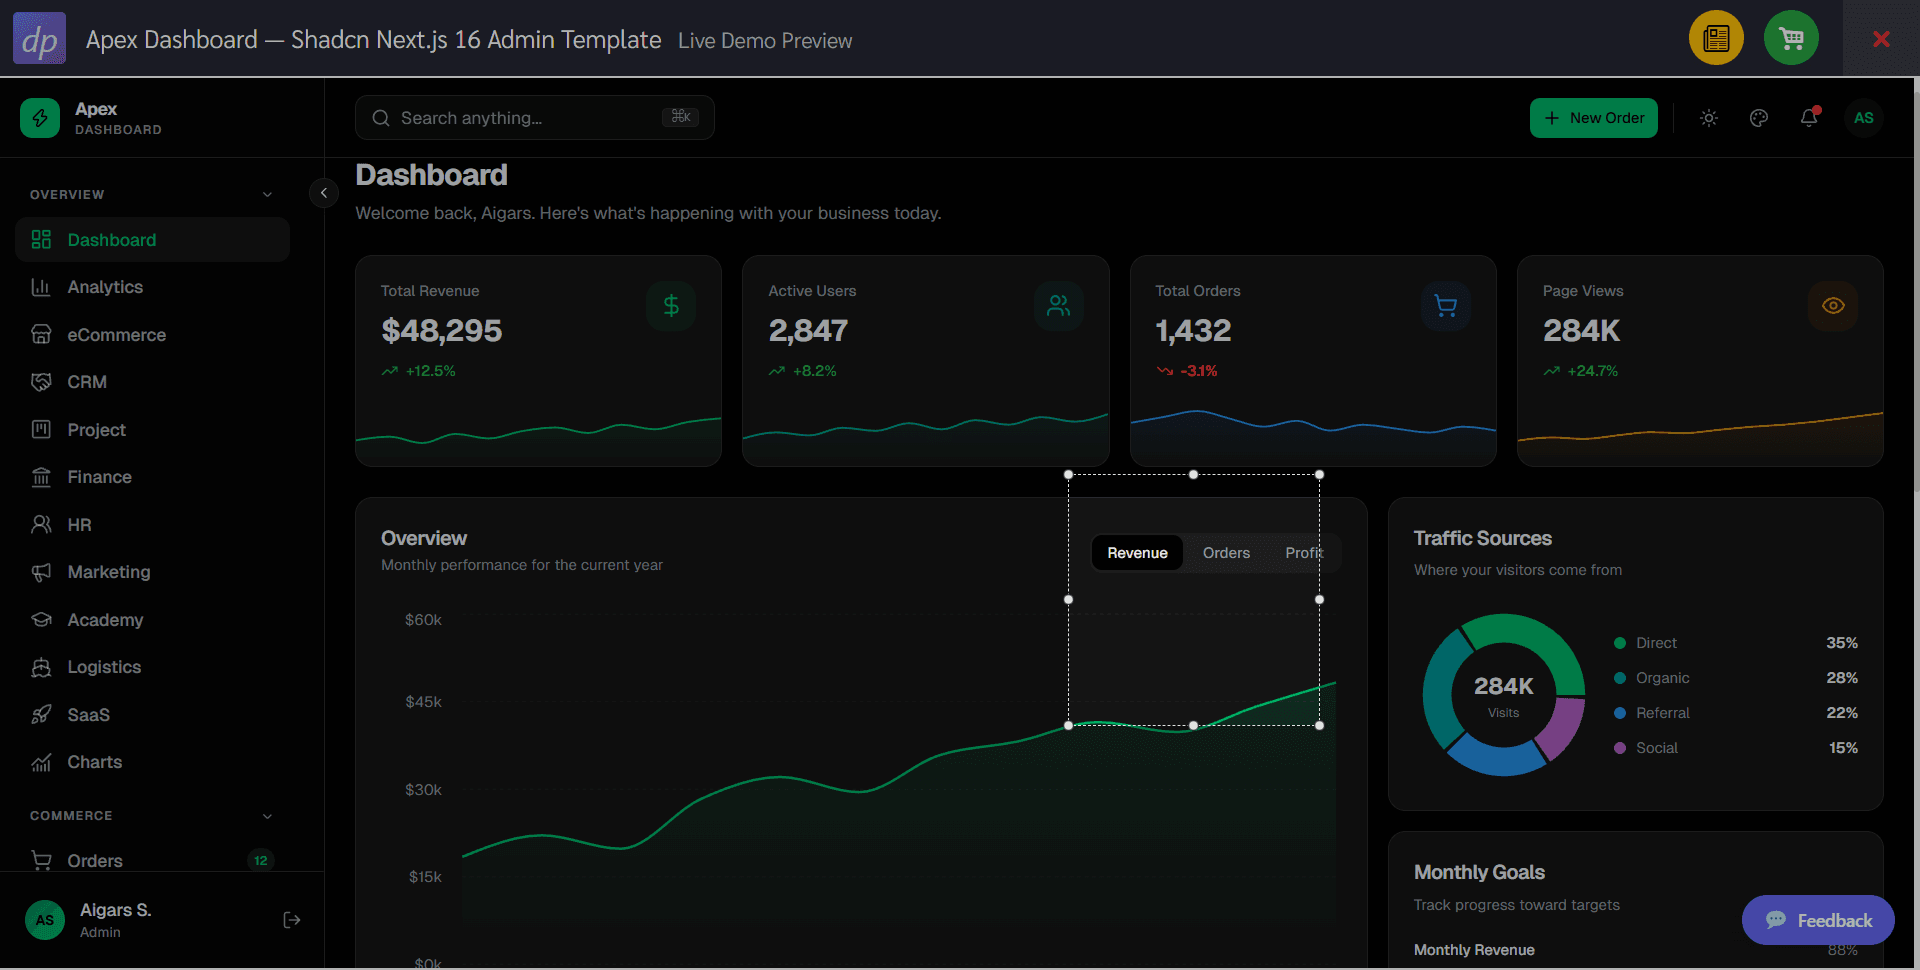Image resolution: width=1920 pixels, height=970 pixels.
Task: Open the AS user avatar menu
Action: (x=1864, y=118)
